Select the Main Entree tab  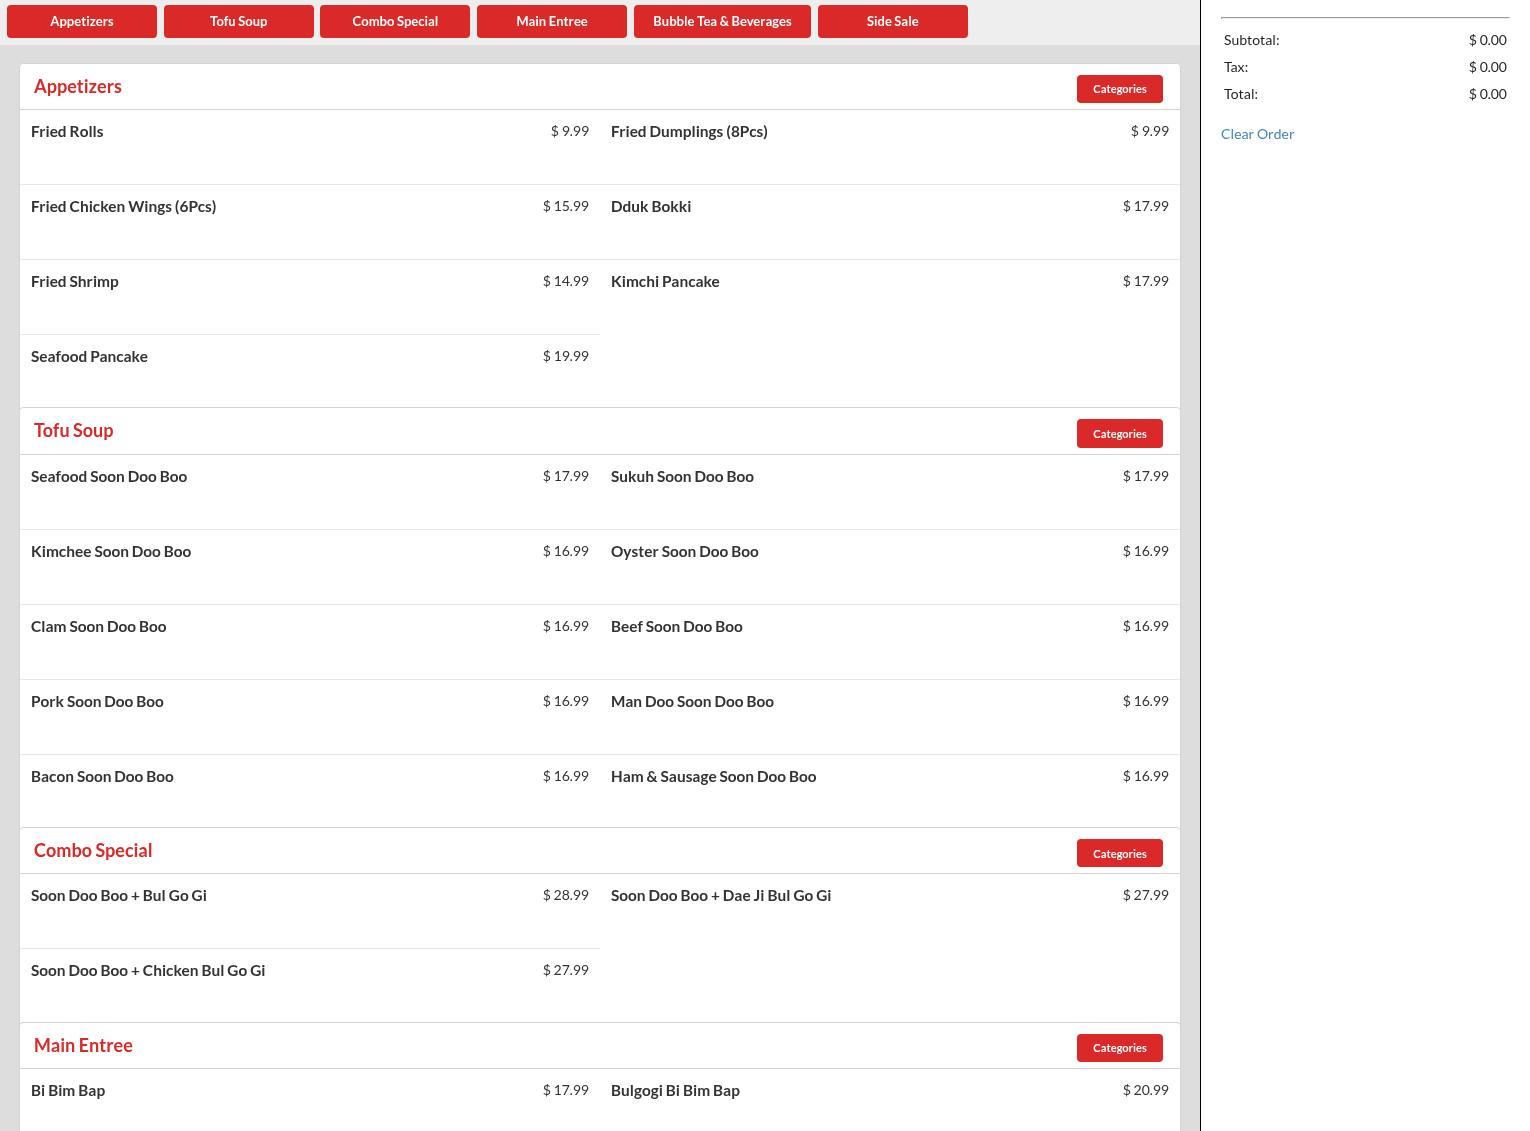[552, 21]
